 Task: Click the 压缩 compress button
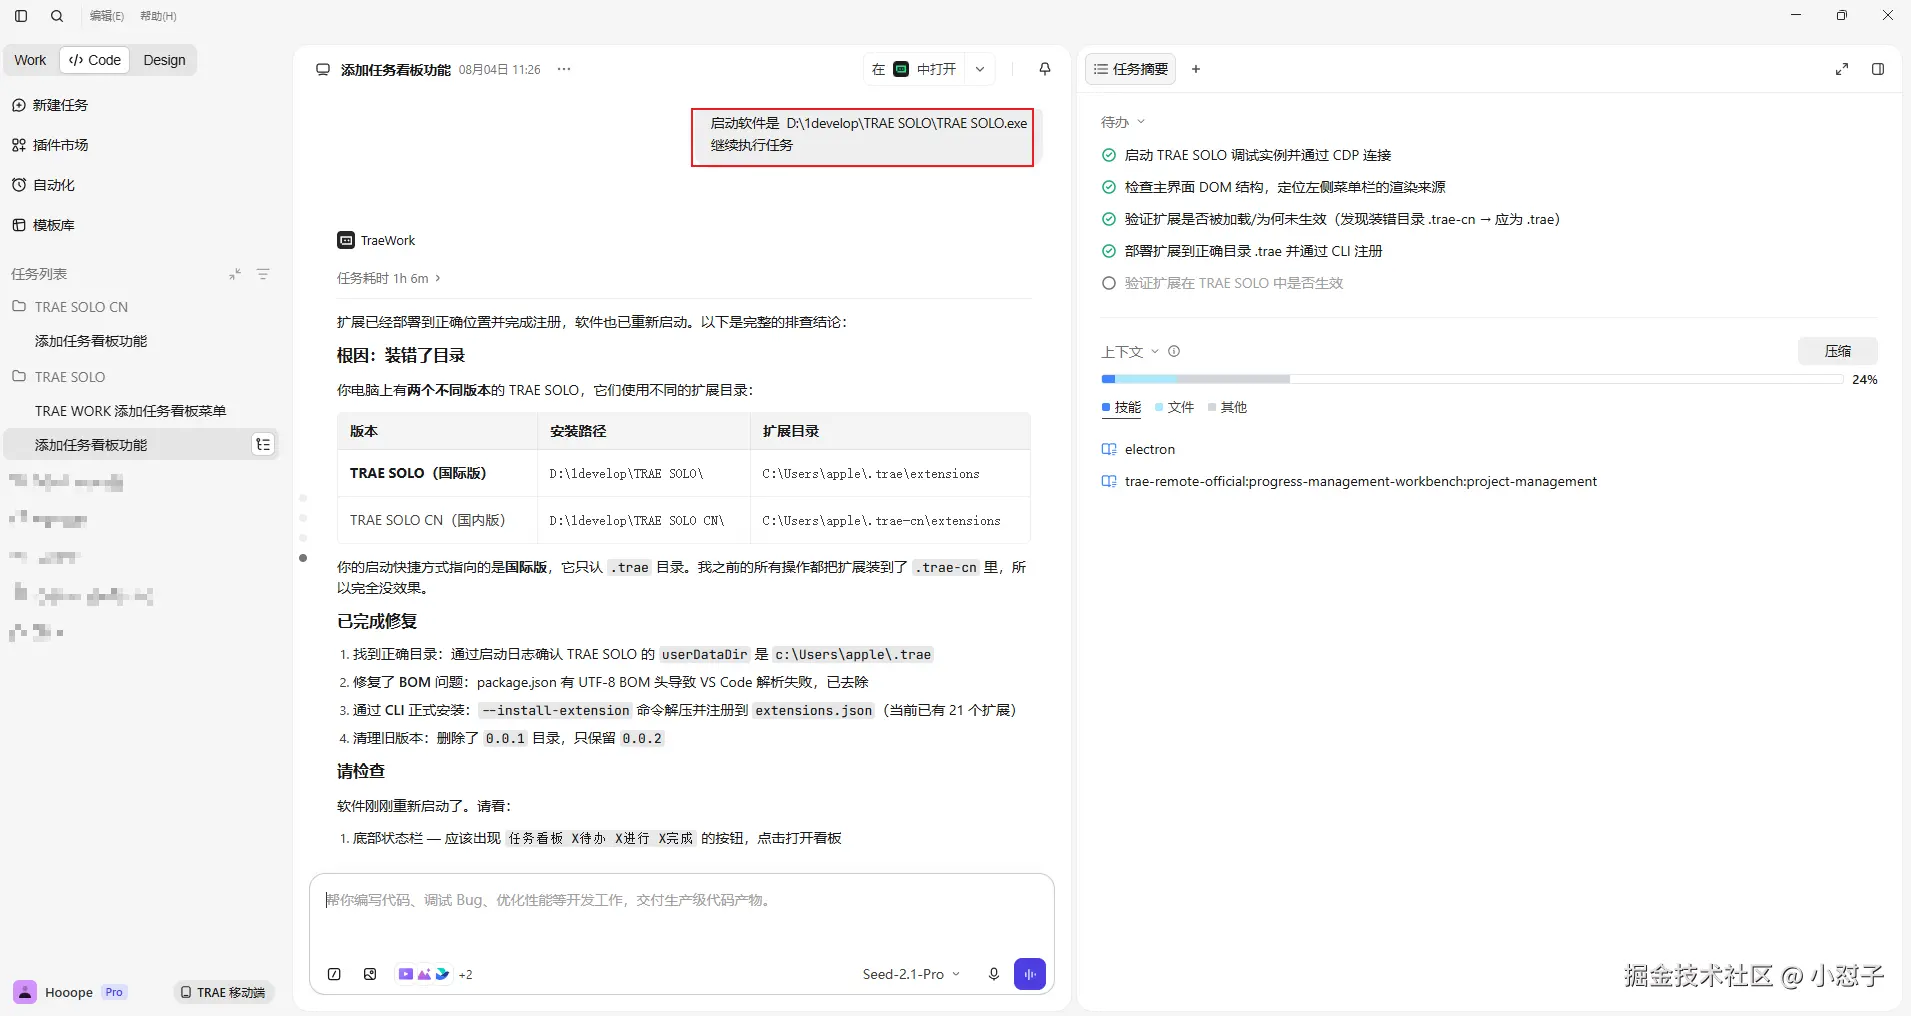pyautogui.click(x=1838, y=351)
